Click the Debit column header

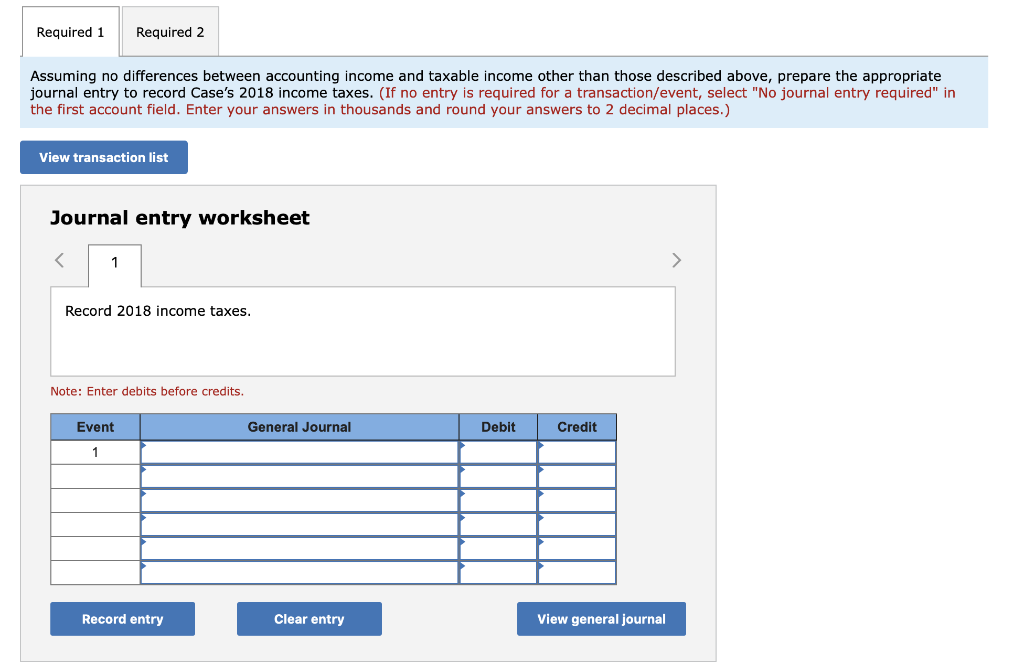(x=498, y=427)
